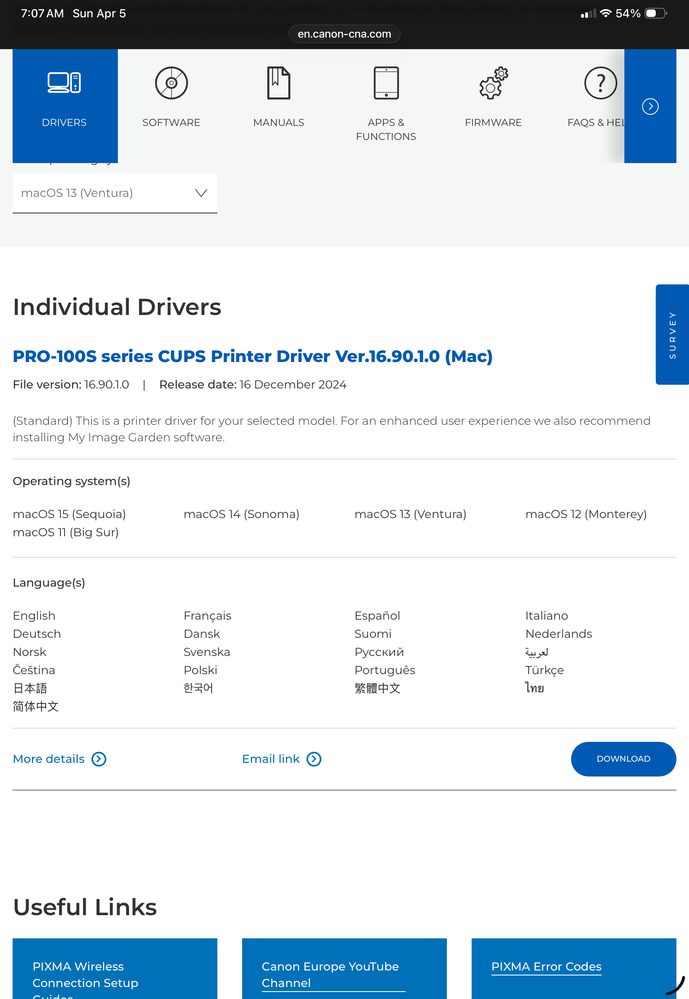Switch to the MANUALS tab label

(279, 122)
